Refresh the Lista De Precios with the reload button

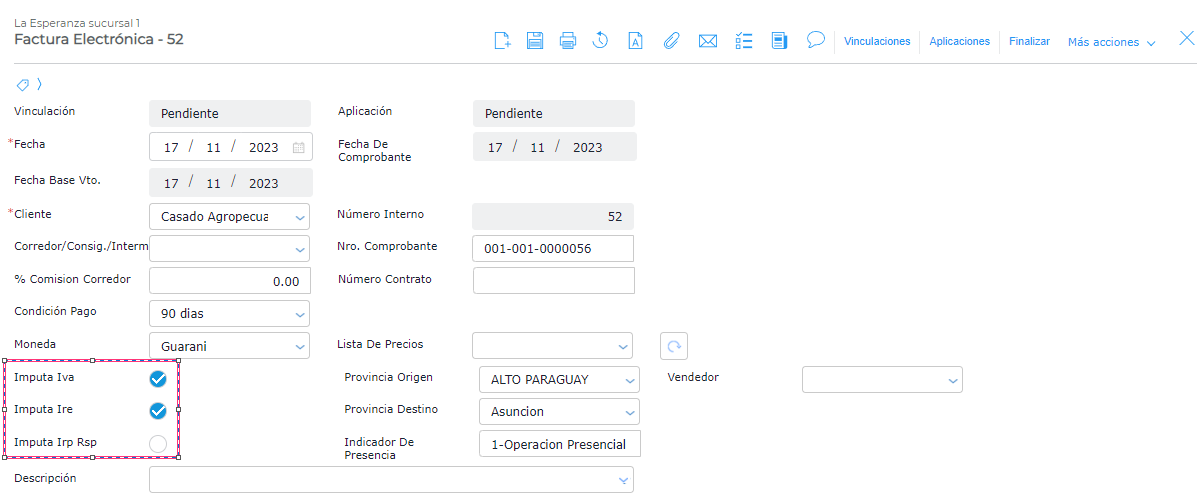[x=674, y=346]
